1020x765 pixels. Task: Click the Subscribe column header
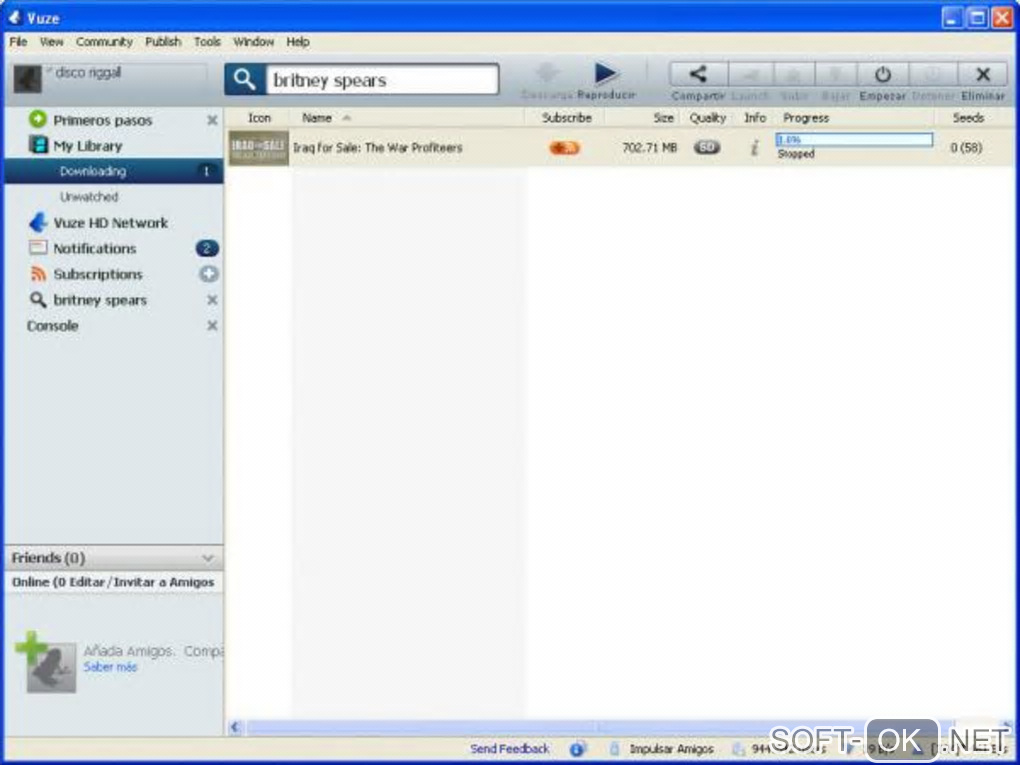tap(567, 118)
